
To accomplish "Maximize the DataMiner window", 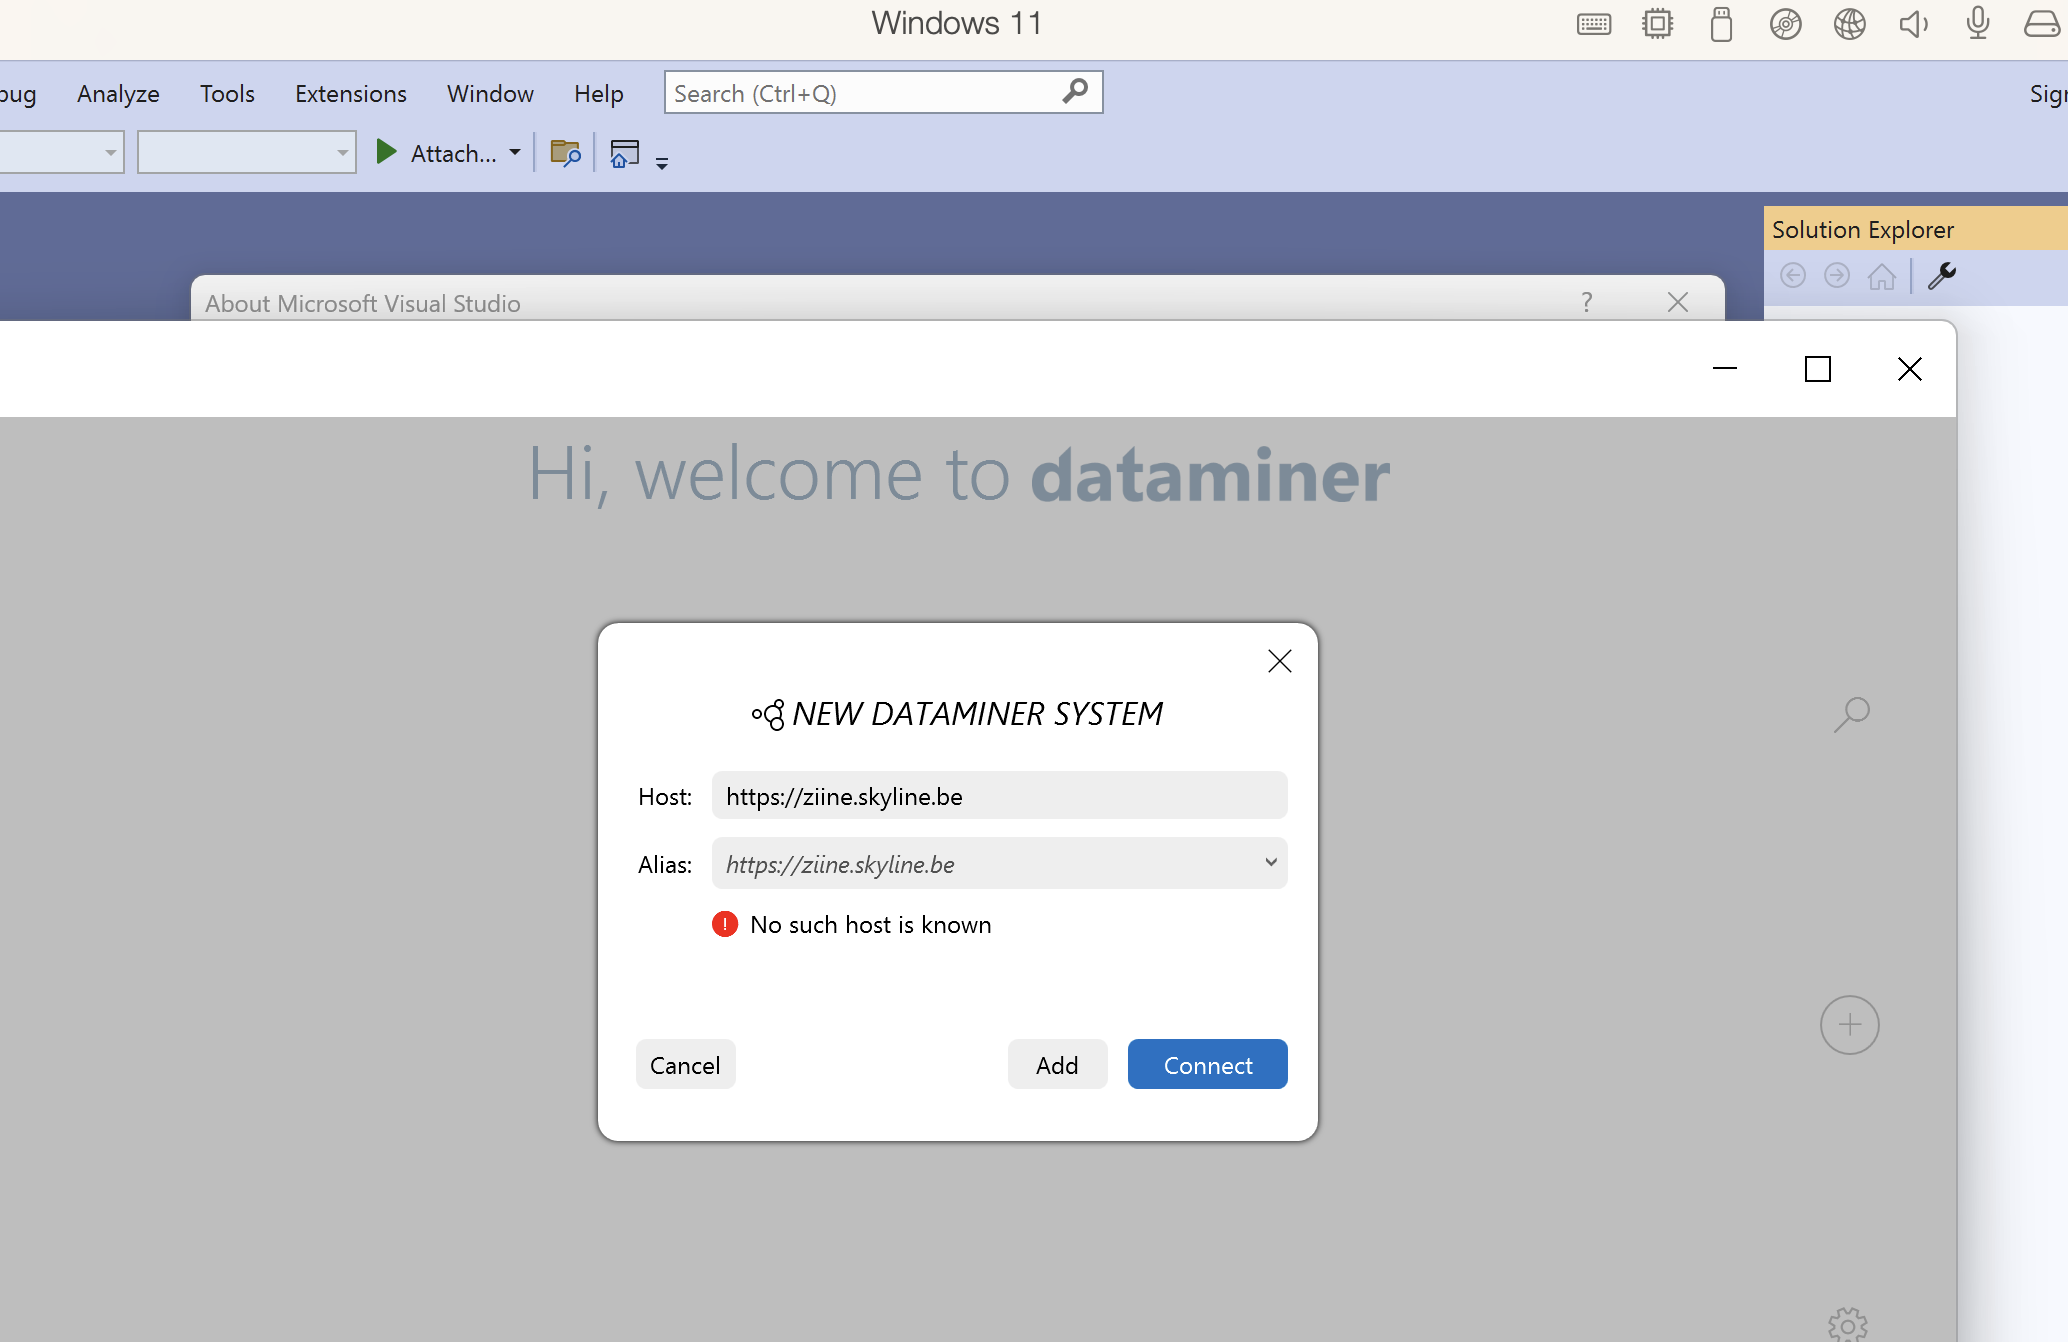I will click(1818, 369).
